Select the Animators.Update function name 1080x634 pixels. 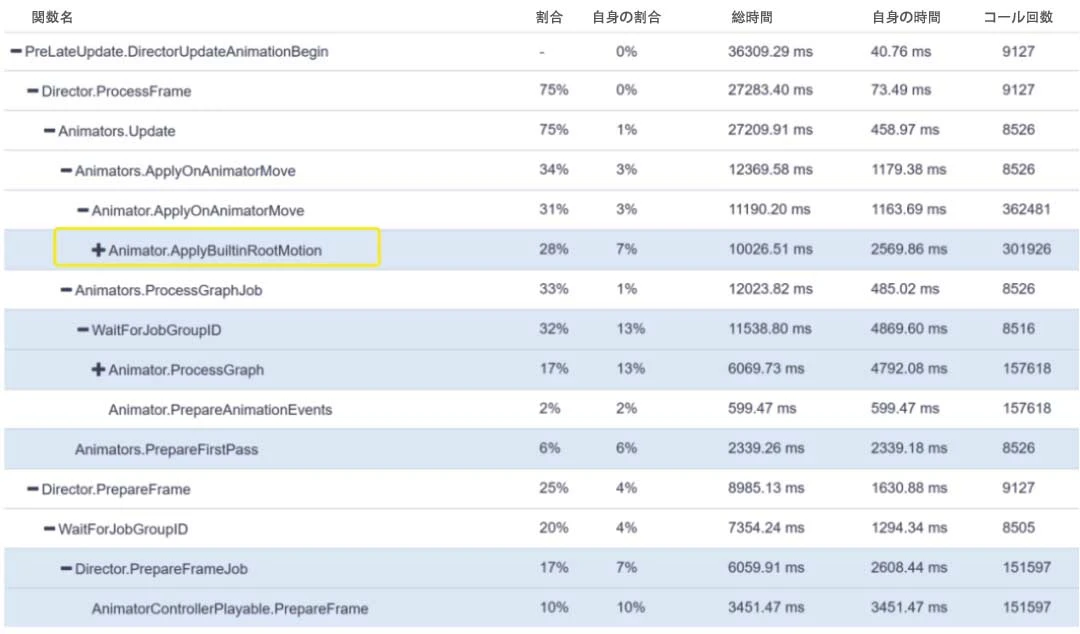(117, 132)
